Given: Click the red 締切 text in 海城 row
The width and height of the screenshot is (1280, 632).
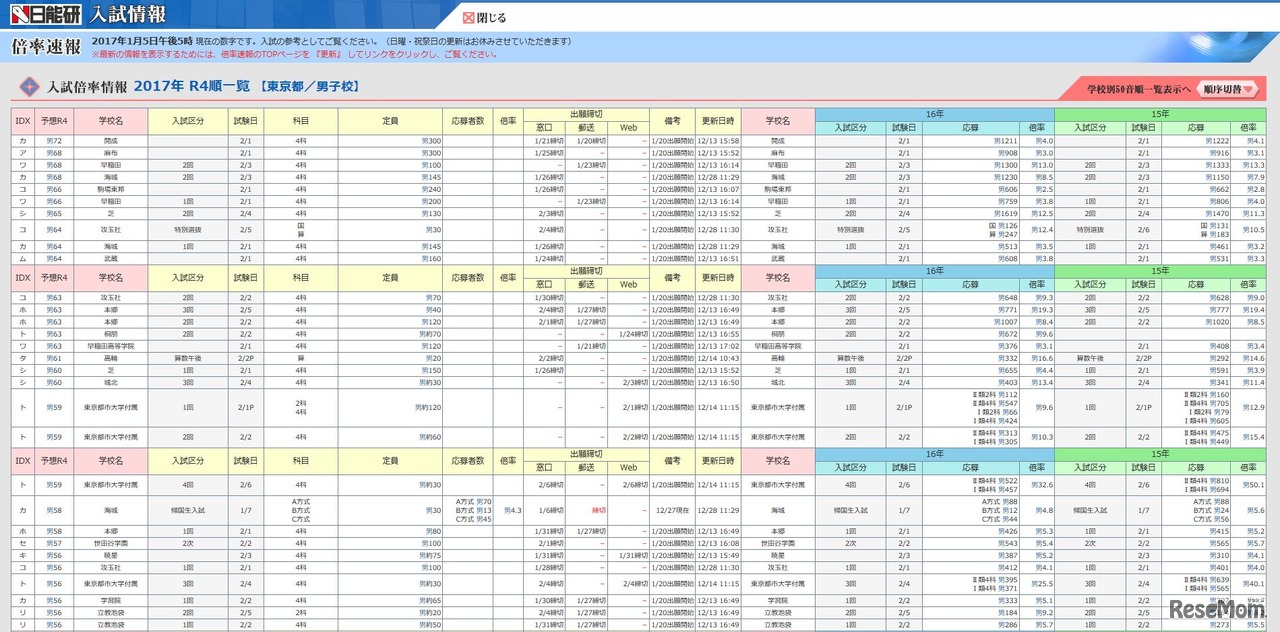Looking at the screenshot, I should click(x=599, y=510).
